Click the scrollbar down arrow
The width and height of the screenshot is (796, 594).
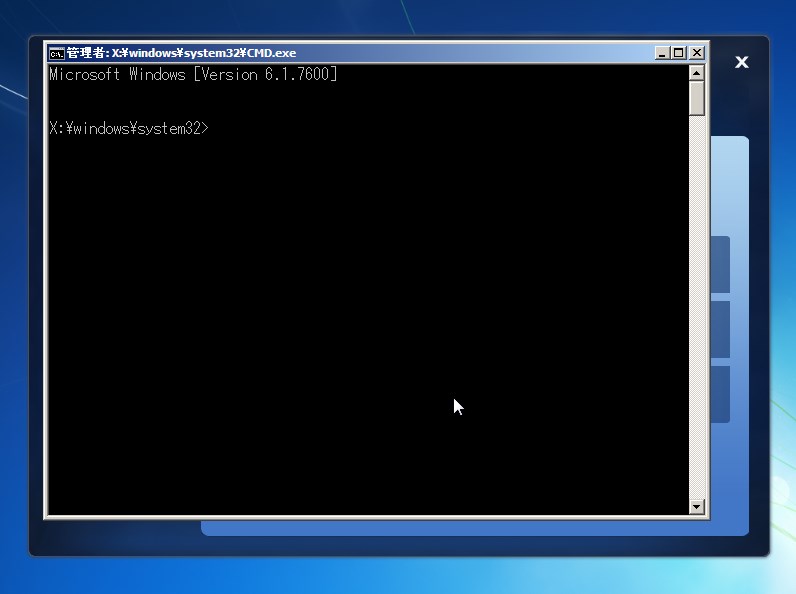[x=697, y=507]
